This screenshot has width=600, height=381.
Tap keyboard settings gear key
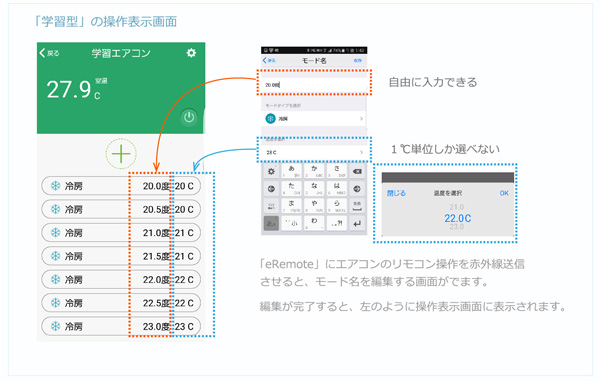click(271, 171)
